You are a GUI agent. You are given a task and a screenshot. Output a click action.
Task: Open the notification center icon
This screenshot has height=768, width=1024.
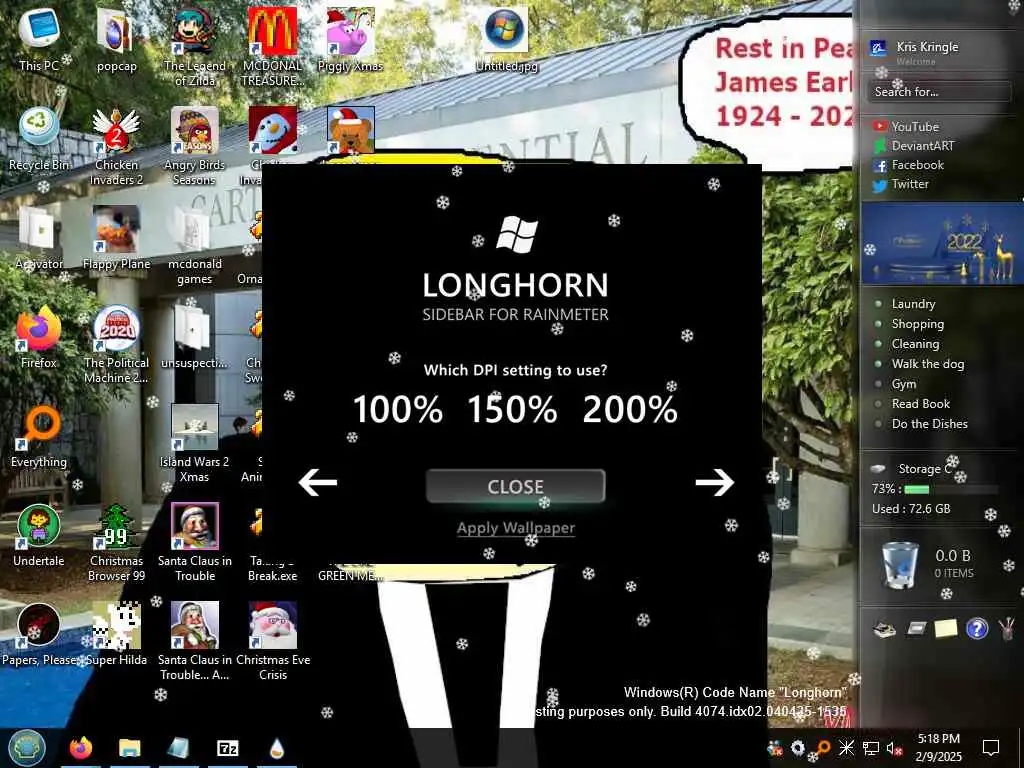click(x=991, y=748)
